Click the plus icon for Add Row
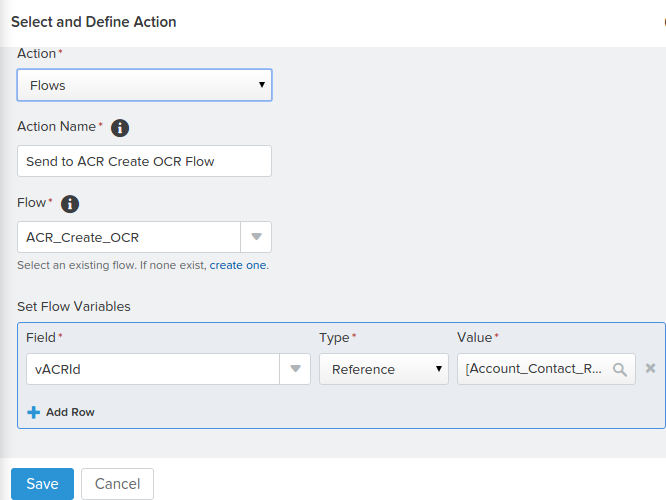 (33, 412)
